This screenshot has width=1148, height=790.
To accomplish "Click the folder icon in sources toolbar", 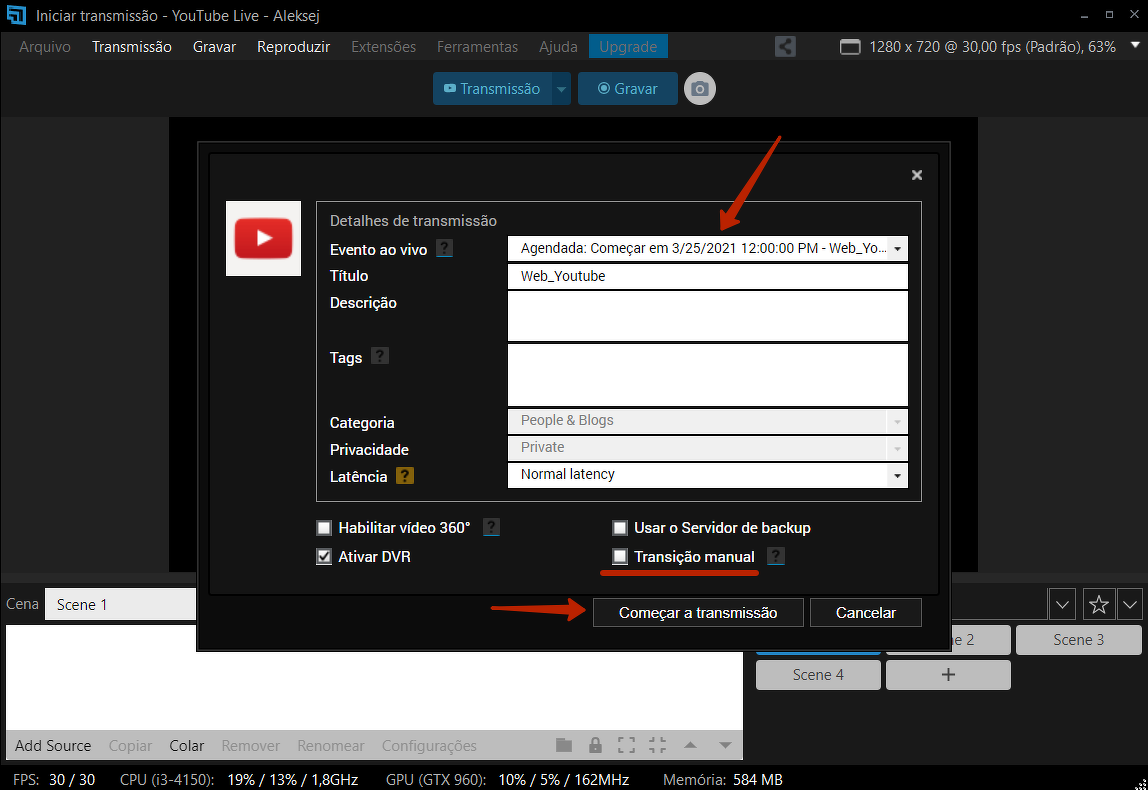I will 564,745.
